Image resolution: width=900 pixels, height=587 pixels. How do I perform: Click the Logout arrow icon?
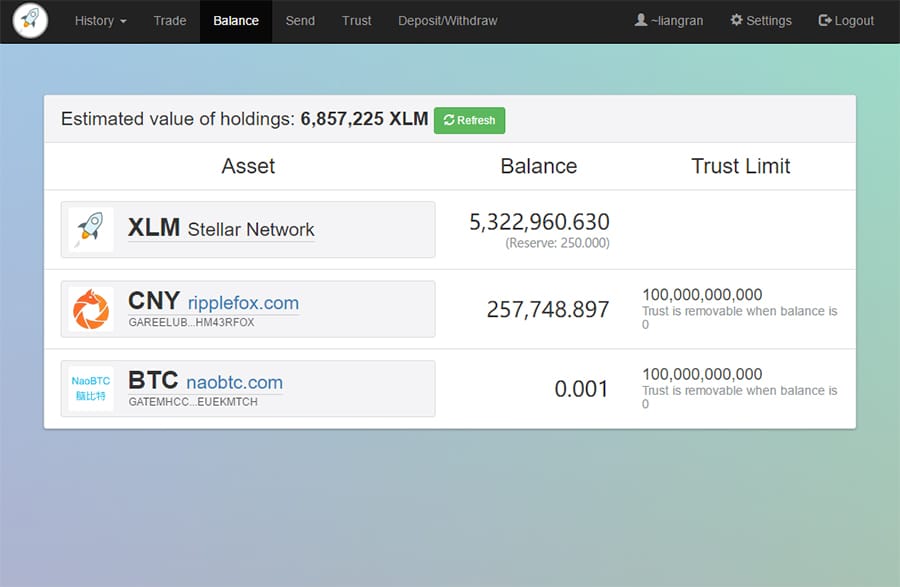click(825, 21)
